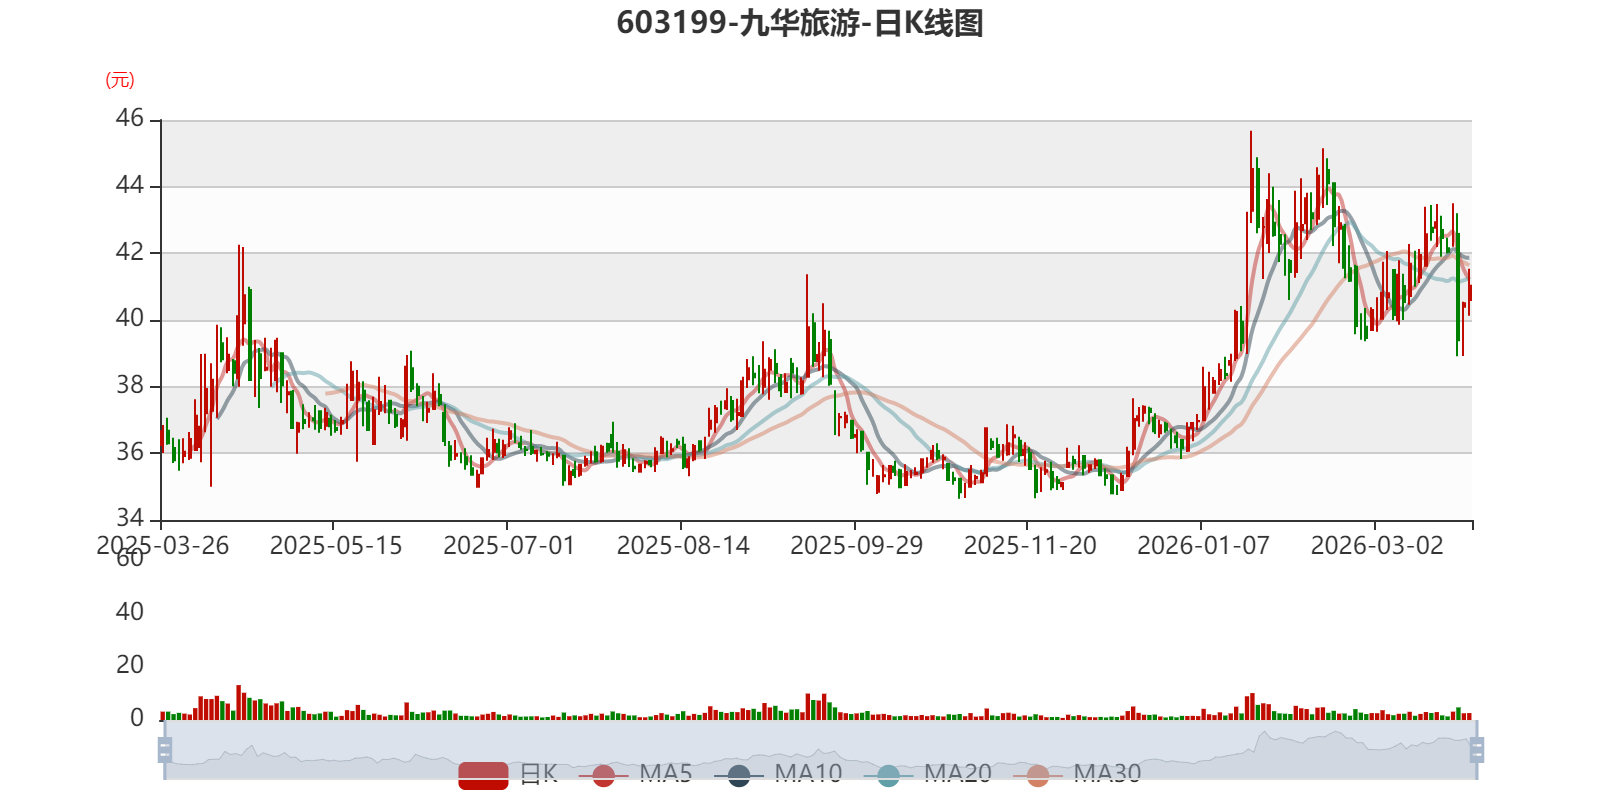Select the 42 price axis value
This screenshot has width=1600, height=800.
point(130,252)
